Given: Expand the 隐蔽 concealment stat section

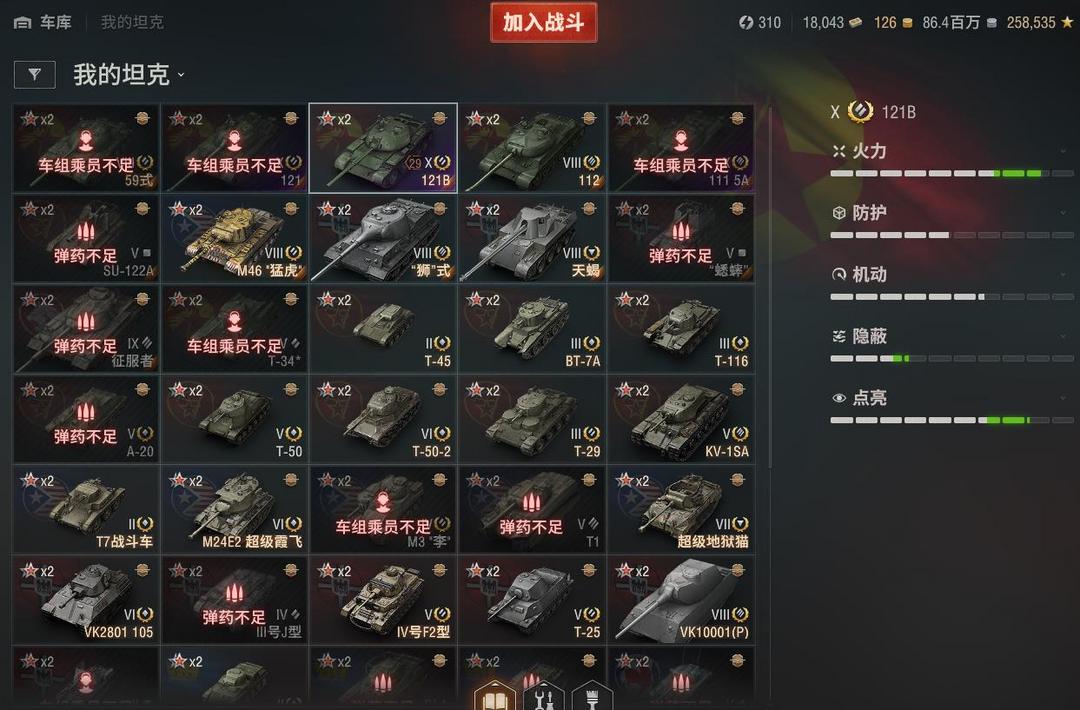Looking at the screenshot, I should pyautogui.click(x=951, y=336).
